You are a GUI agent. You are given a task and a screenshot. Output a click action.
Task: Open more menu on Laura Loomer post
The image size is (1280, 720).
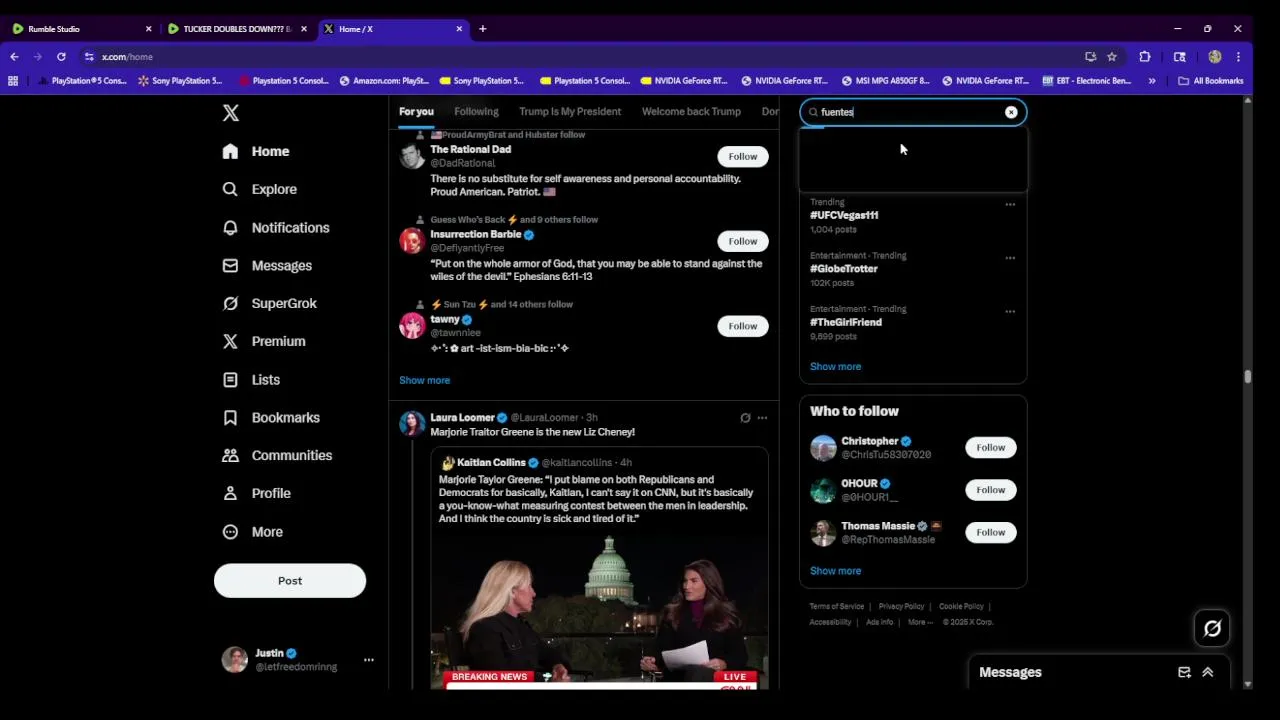tap(762, 418)
